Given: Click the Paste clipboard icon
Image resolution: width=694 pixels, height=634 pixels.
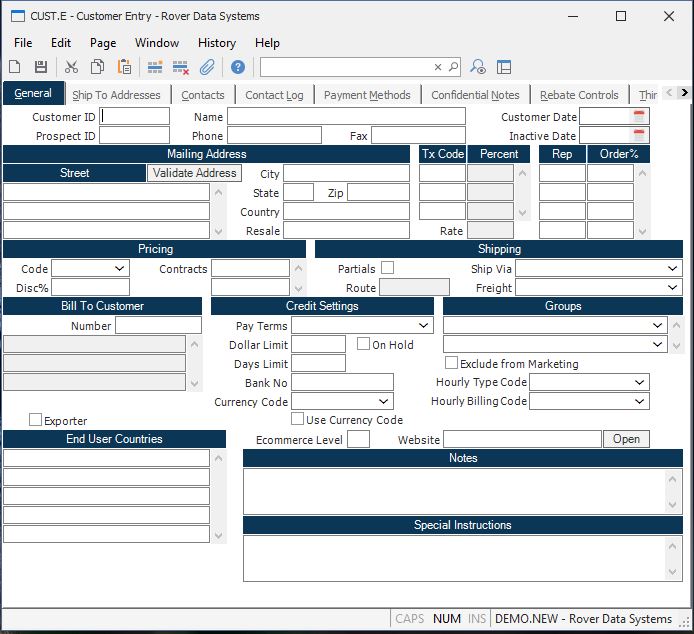Looking at the screenshot, I should coord(125,67).
